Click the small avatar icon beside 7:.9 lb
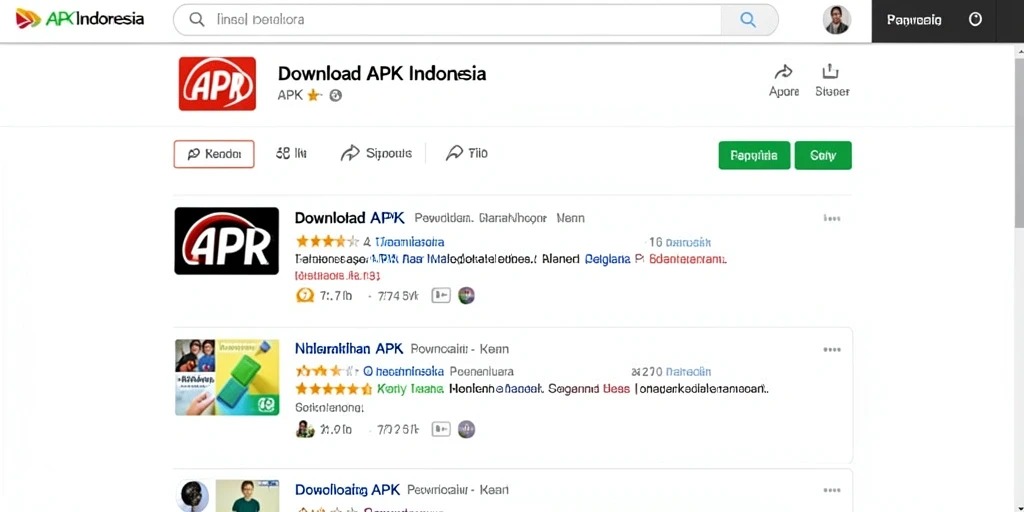The image size is (1024, 512). click(305, 429)
